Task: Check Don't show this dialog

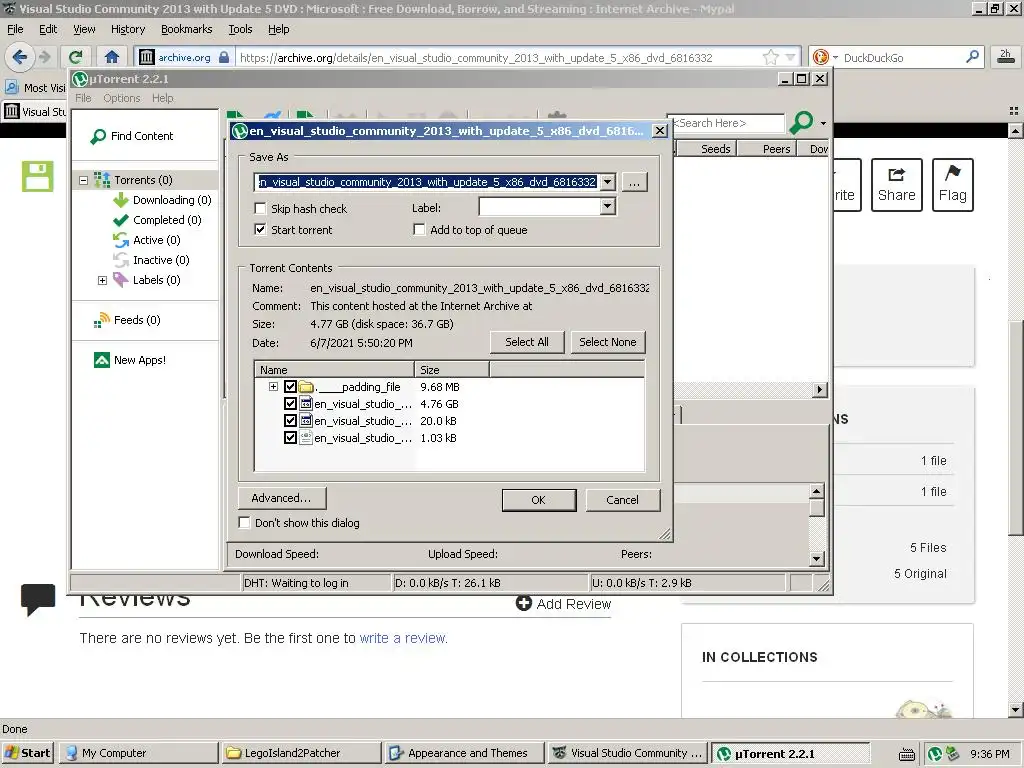Action: click(244, 522)
